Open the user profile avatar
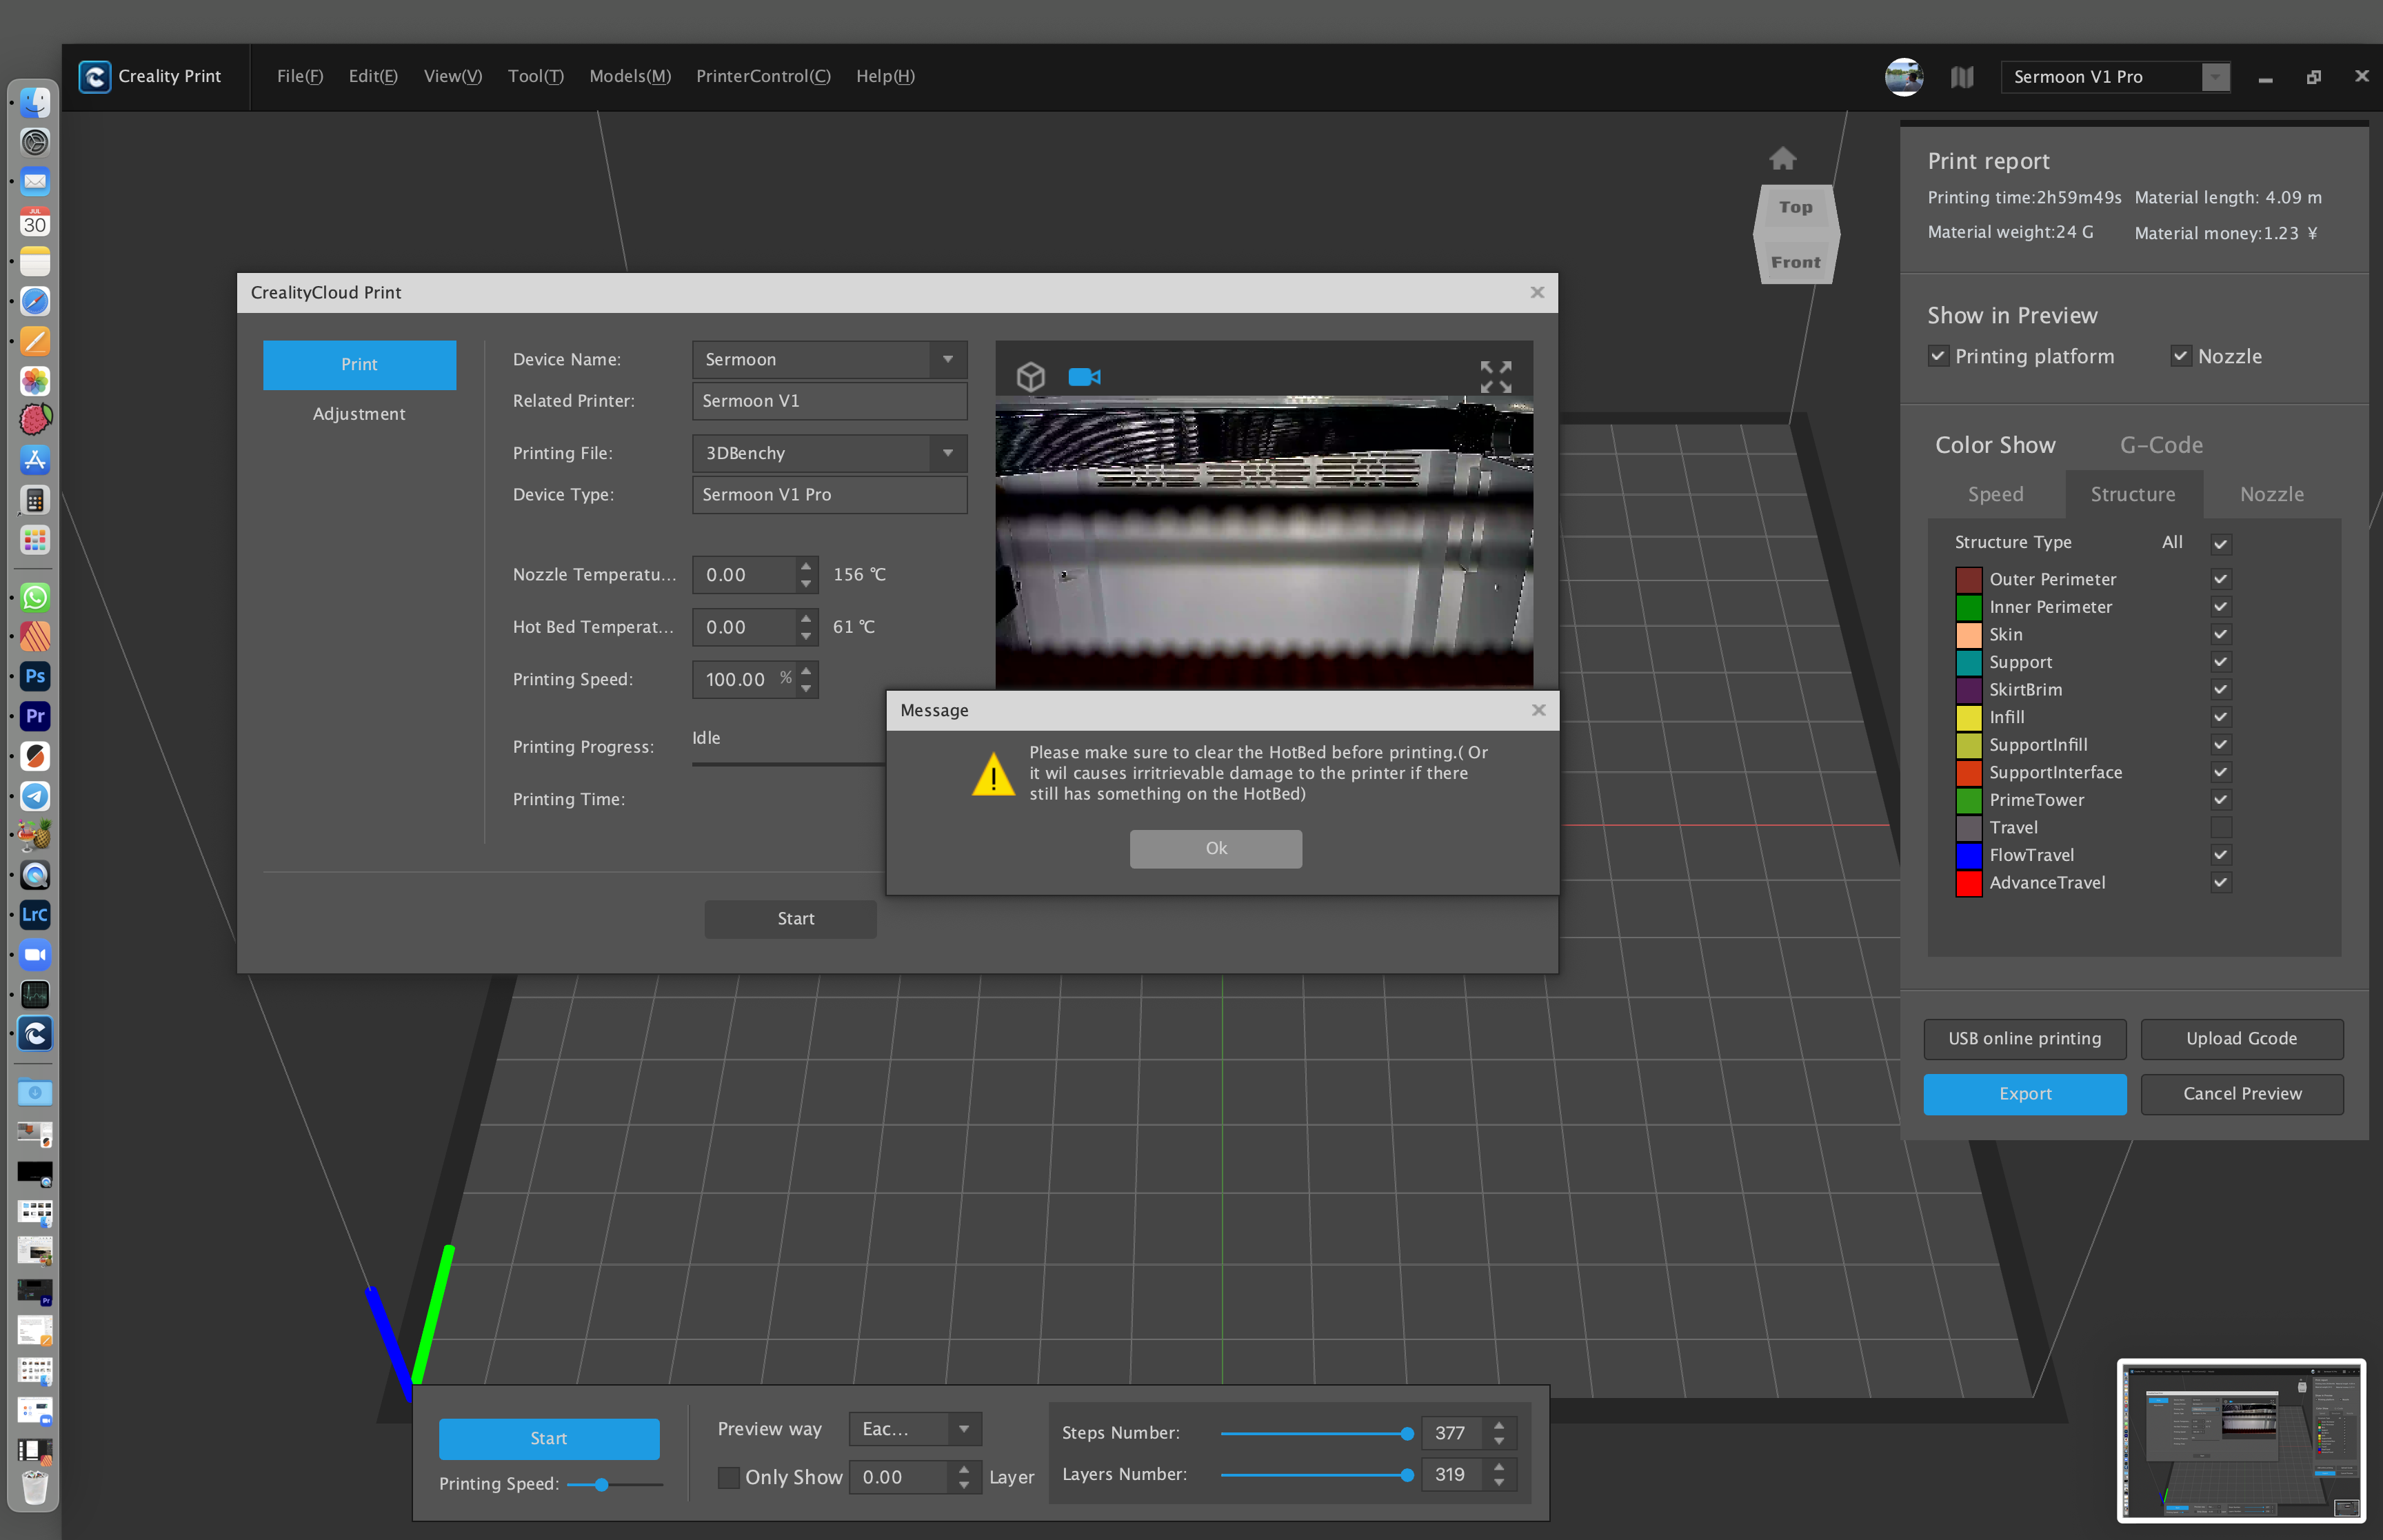Viewport: 2383px width, 1540px height. [1903, 77]
